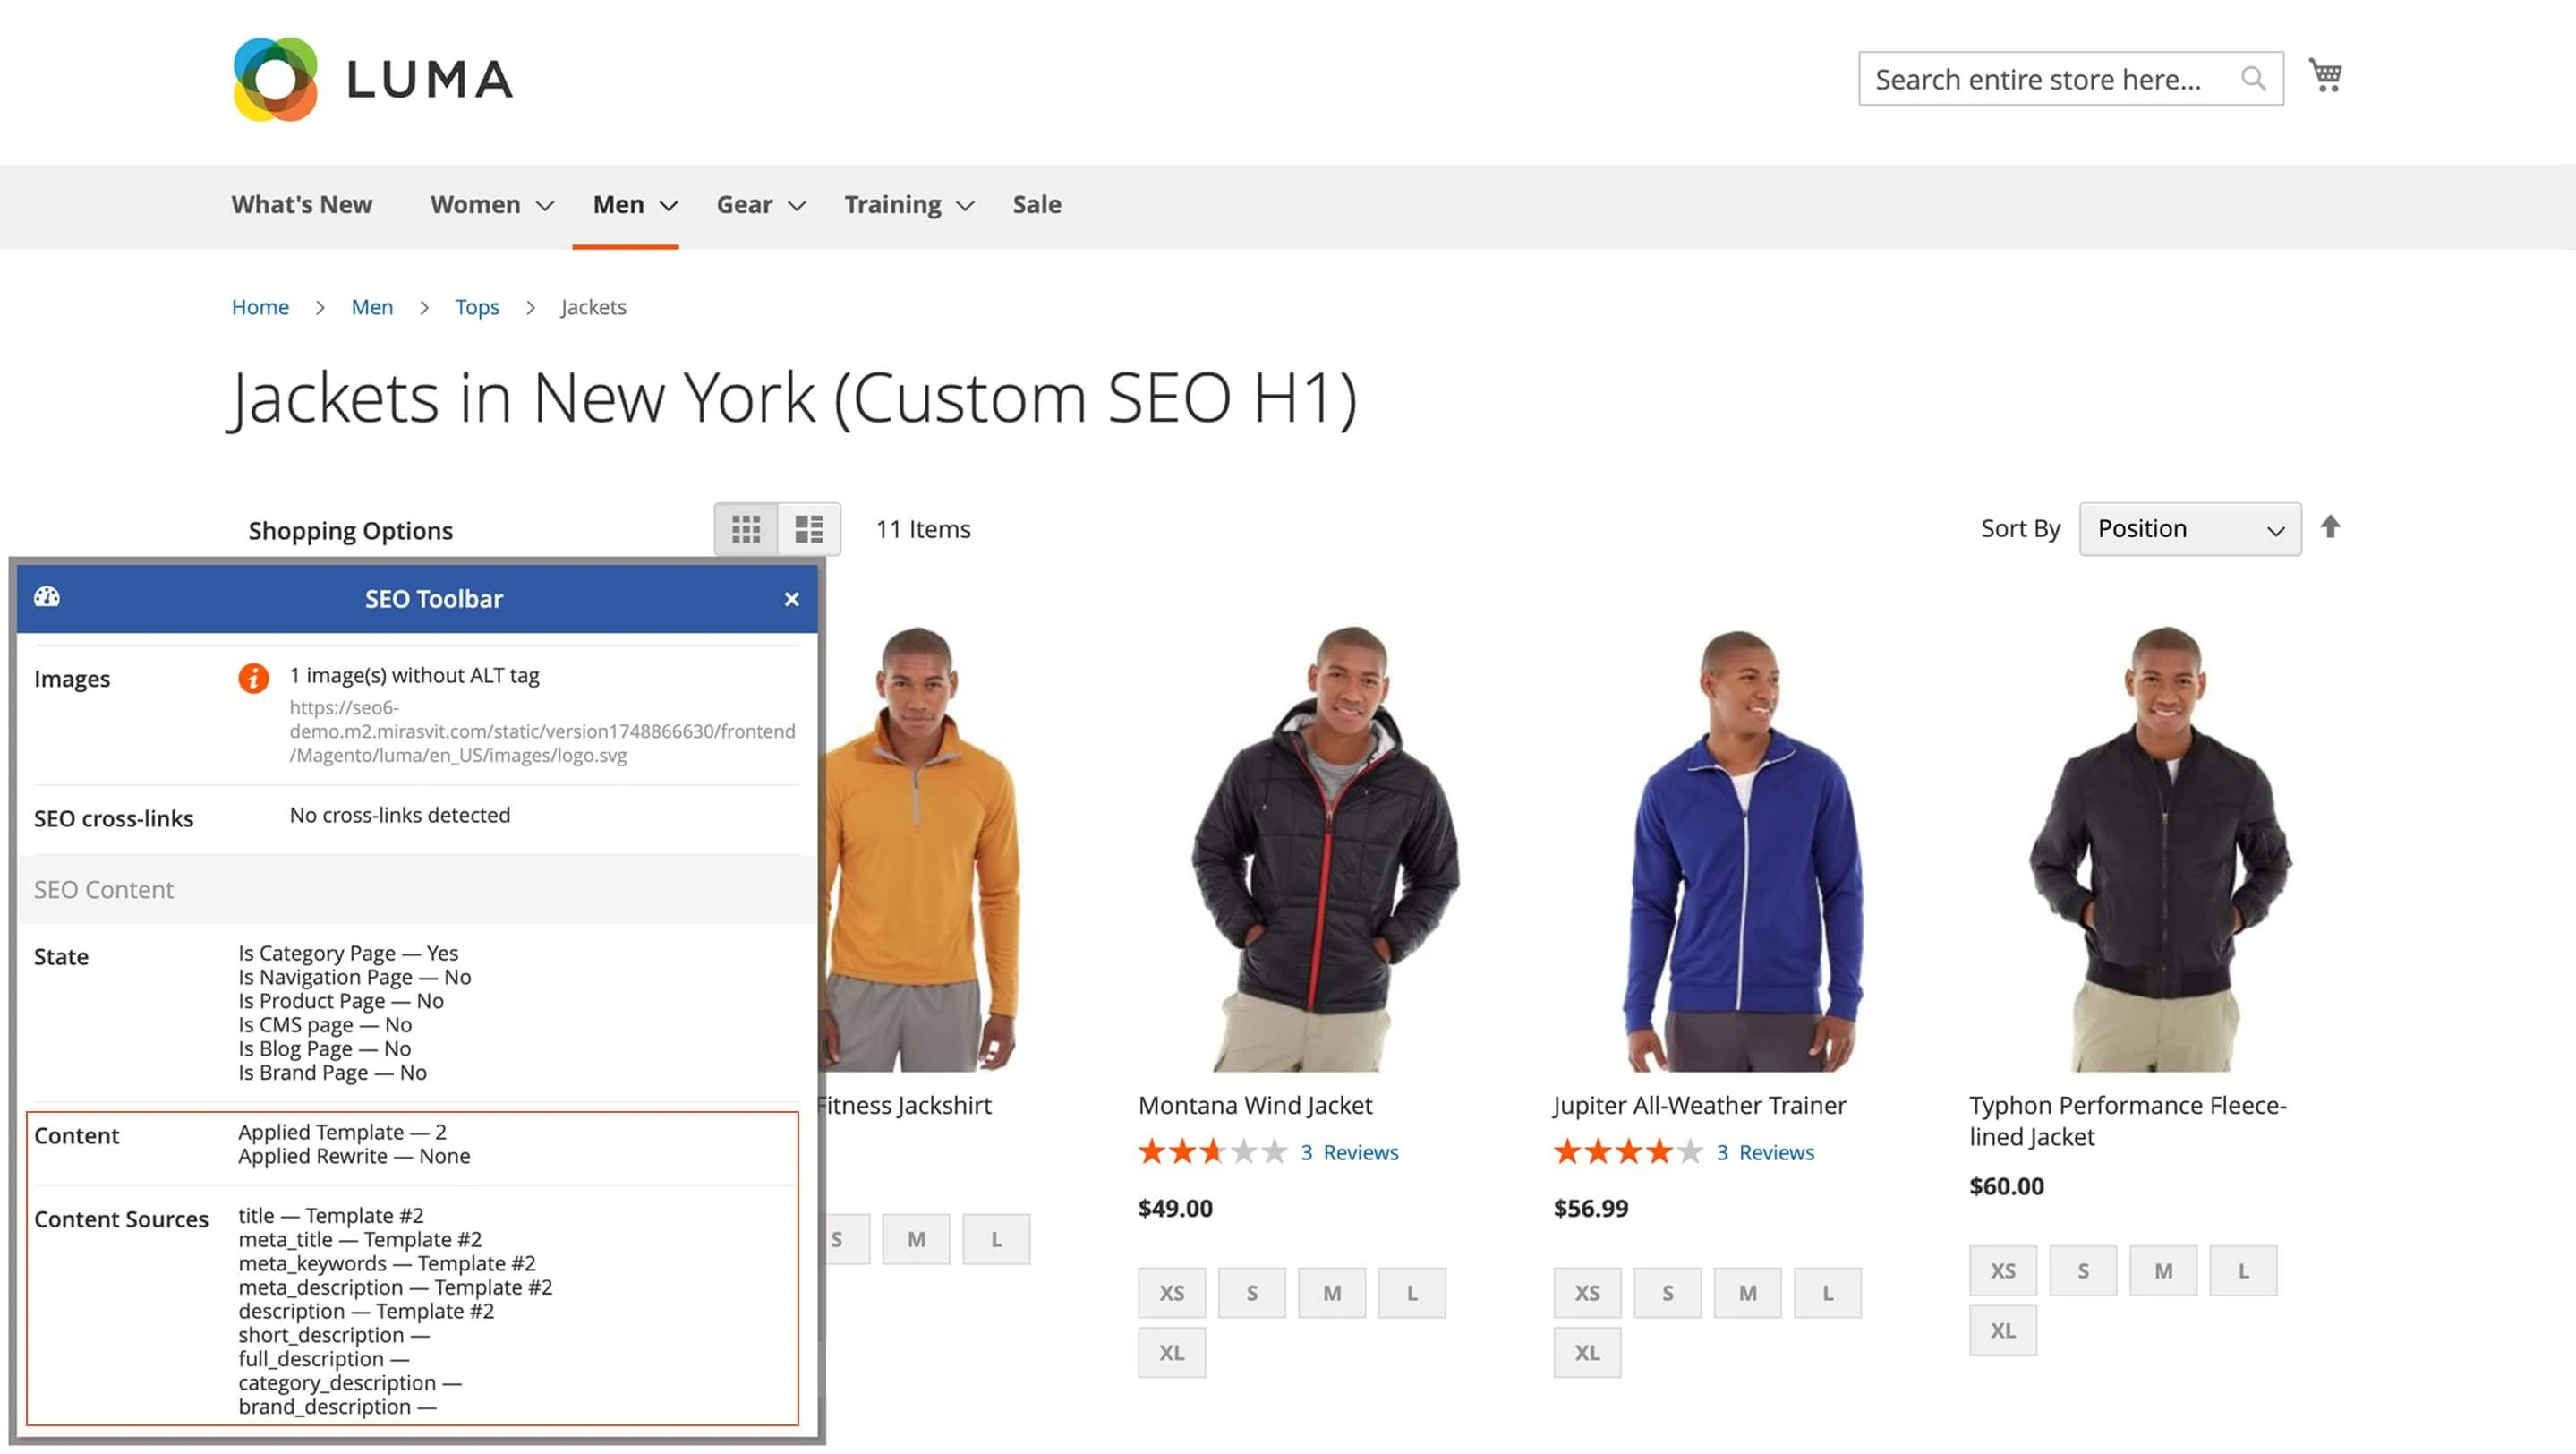Click the What's New menu item
The height and width of the screenshot is (1454, 2576).
tap(302, 204)
